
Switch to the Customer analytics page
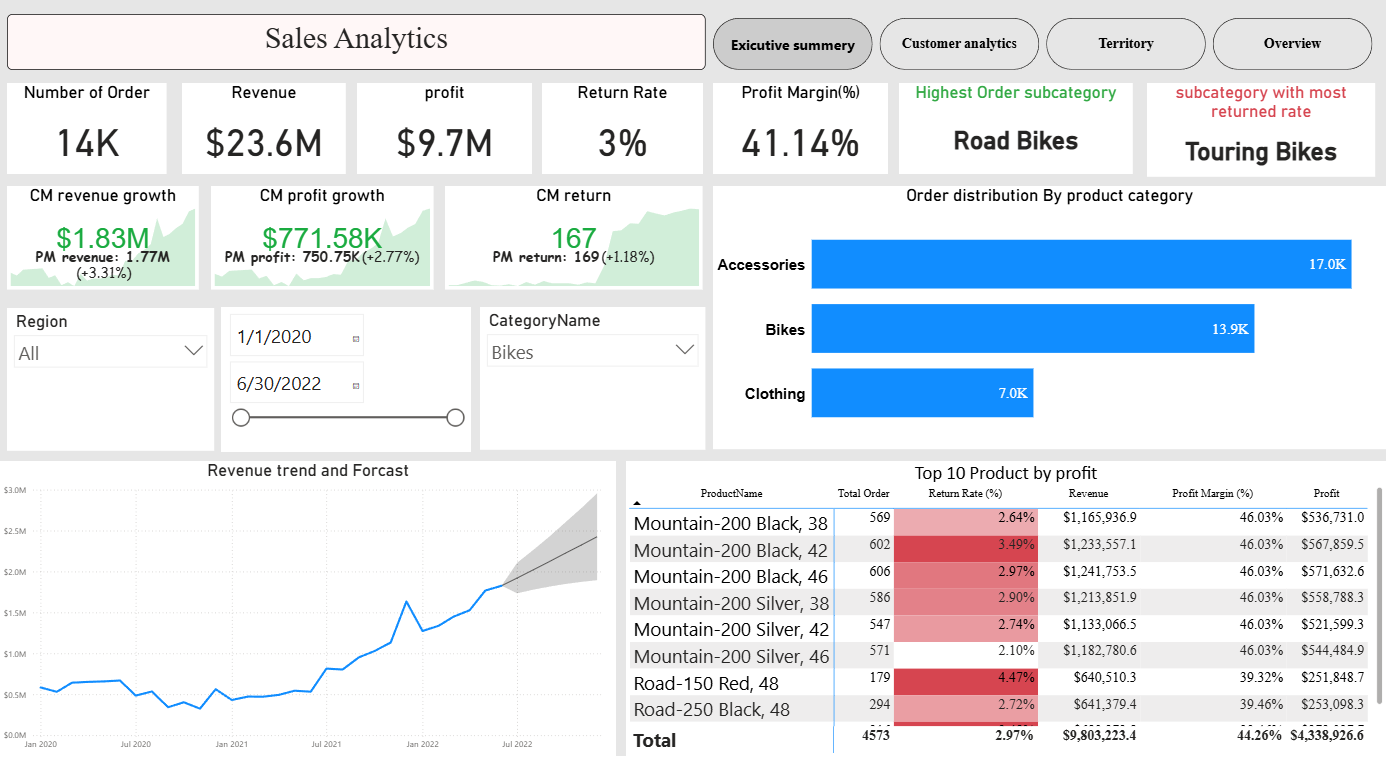tap(959, 44)
